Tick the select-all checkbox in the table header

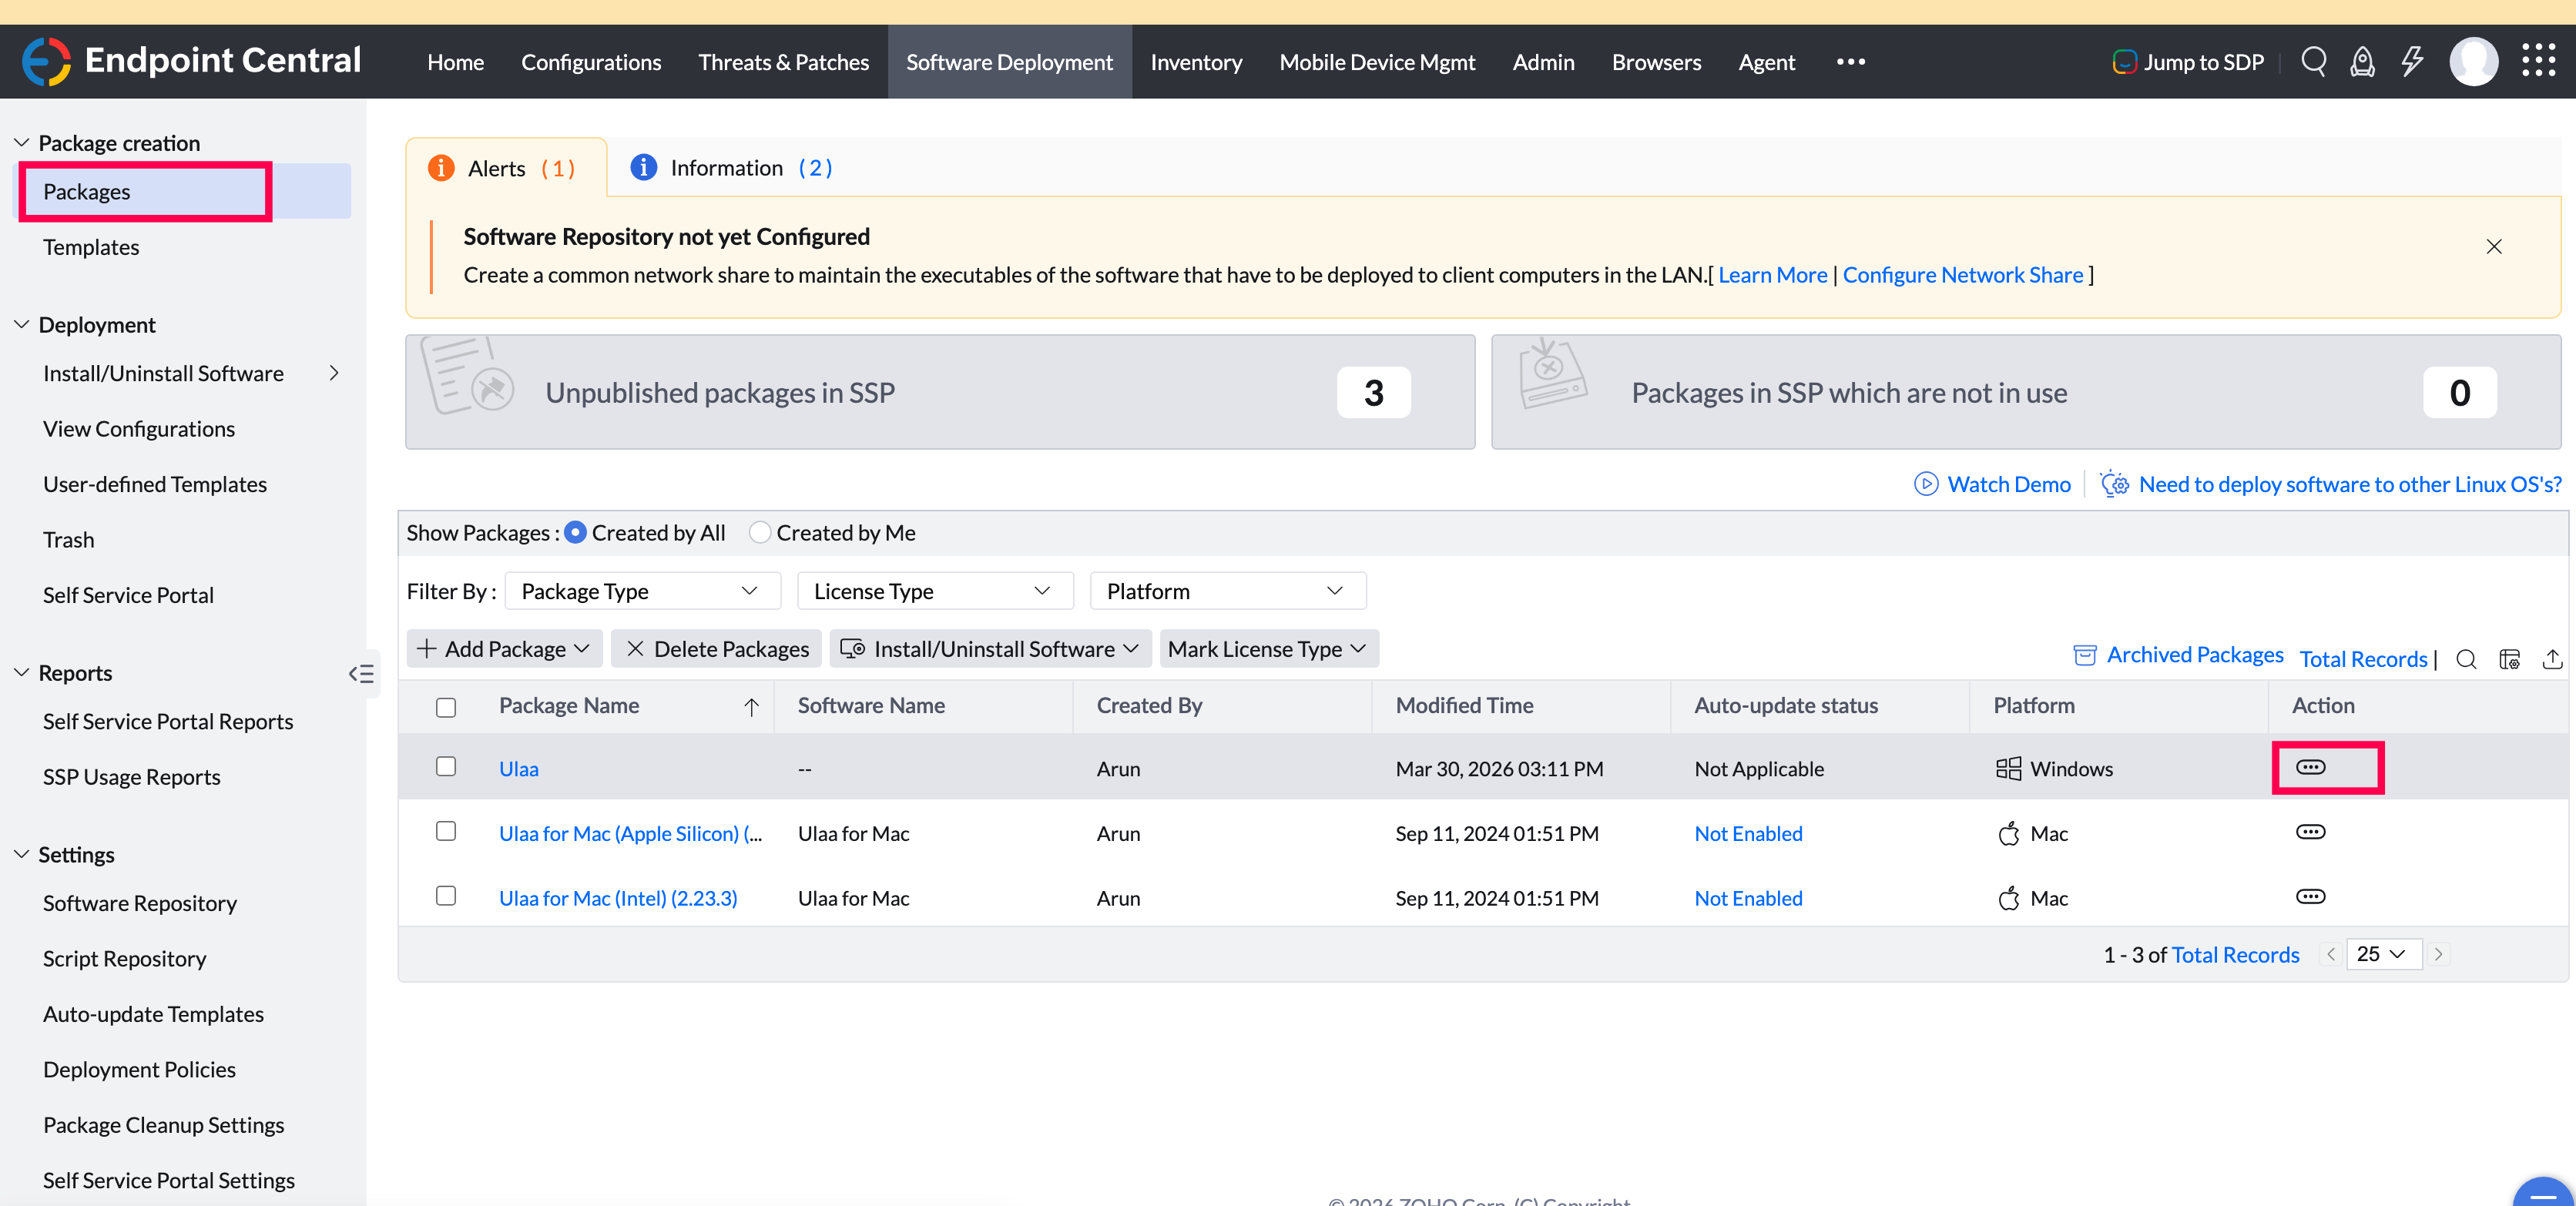[446, 707]
